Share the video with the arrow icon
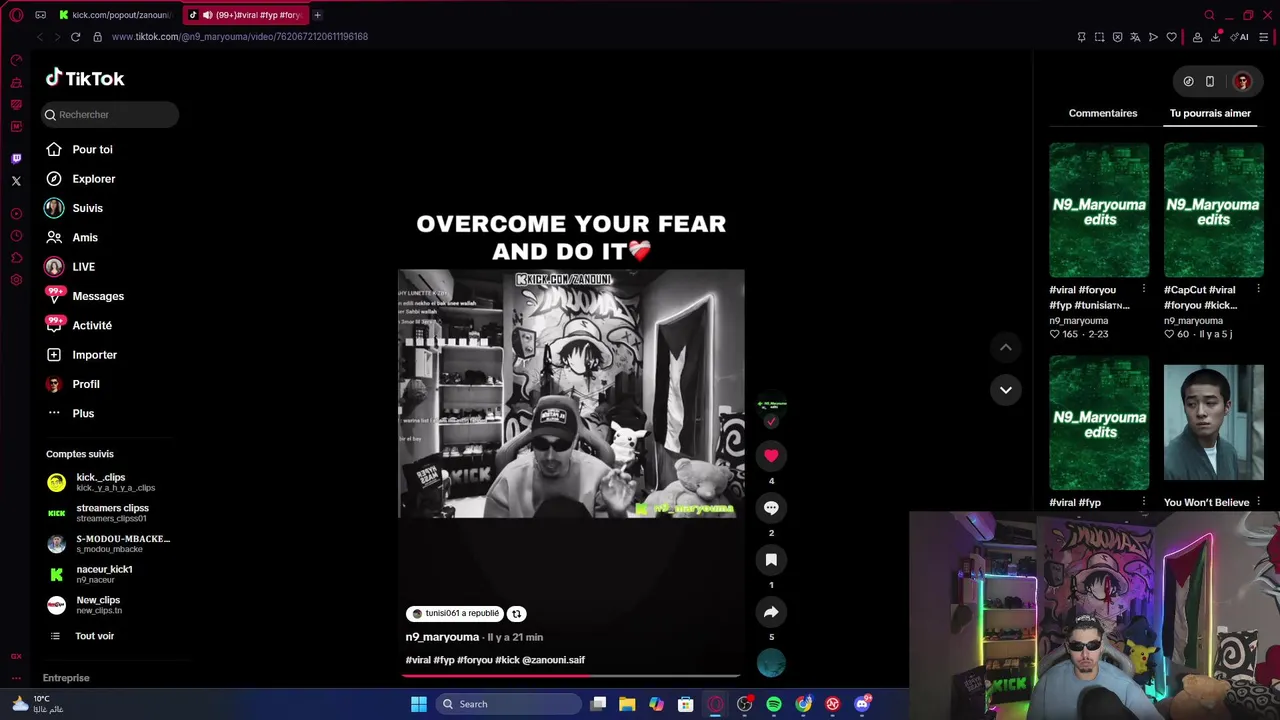This screenshot has height=720, width=1280. click(771, 612)
